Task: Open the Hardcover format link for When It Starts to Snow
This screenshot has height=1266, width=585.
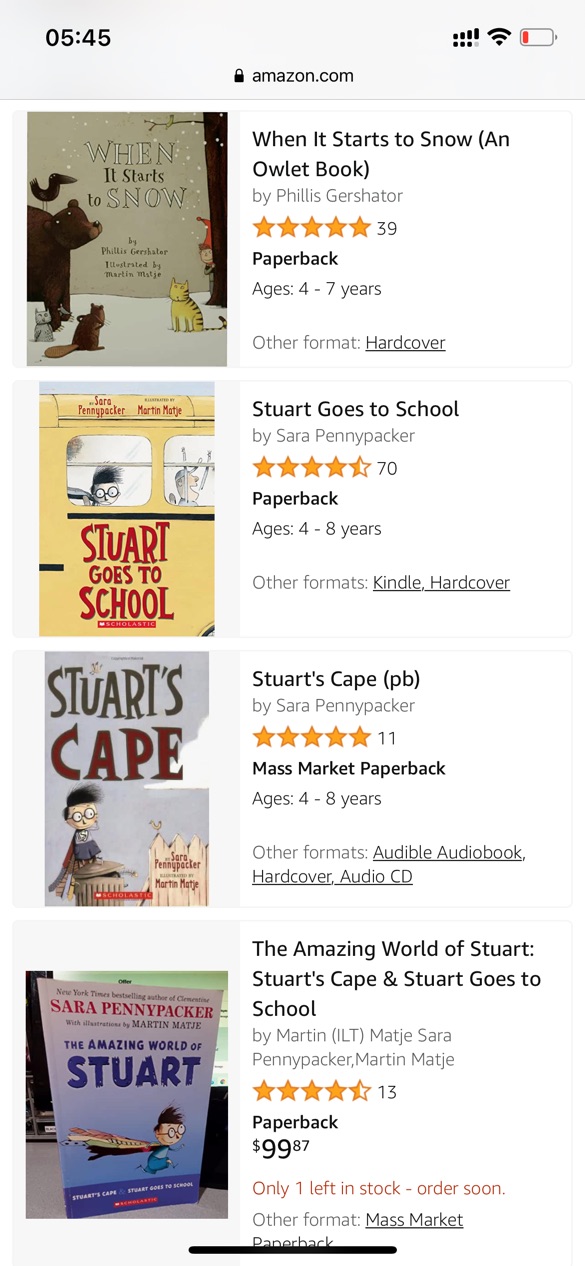Action: (x=405, y=343)
